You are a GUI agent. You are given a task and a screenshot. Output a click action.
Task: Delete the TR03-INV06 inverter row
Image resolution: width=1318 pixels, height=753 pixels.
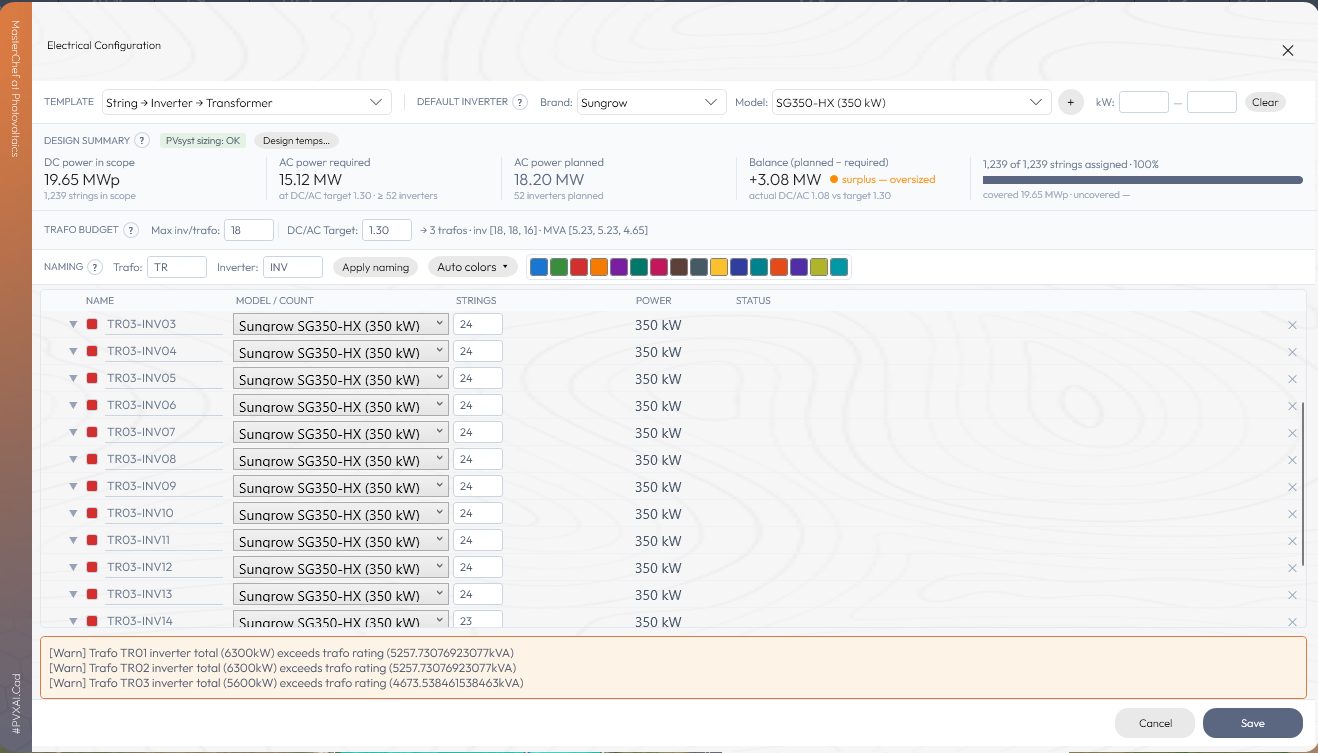point(1292,406)
